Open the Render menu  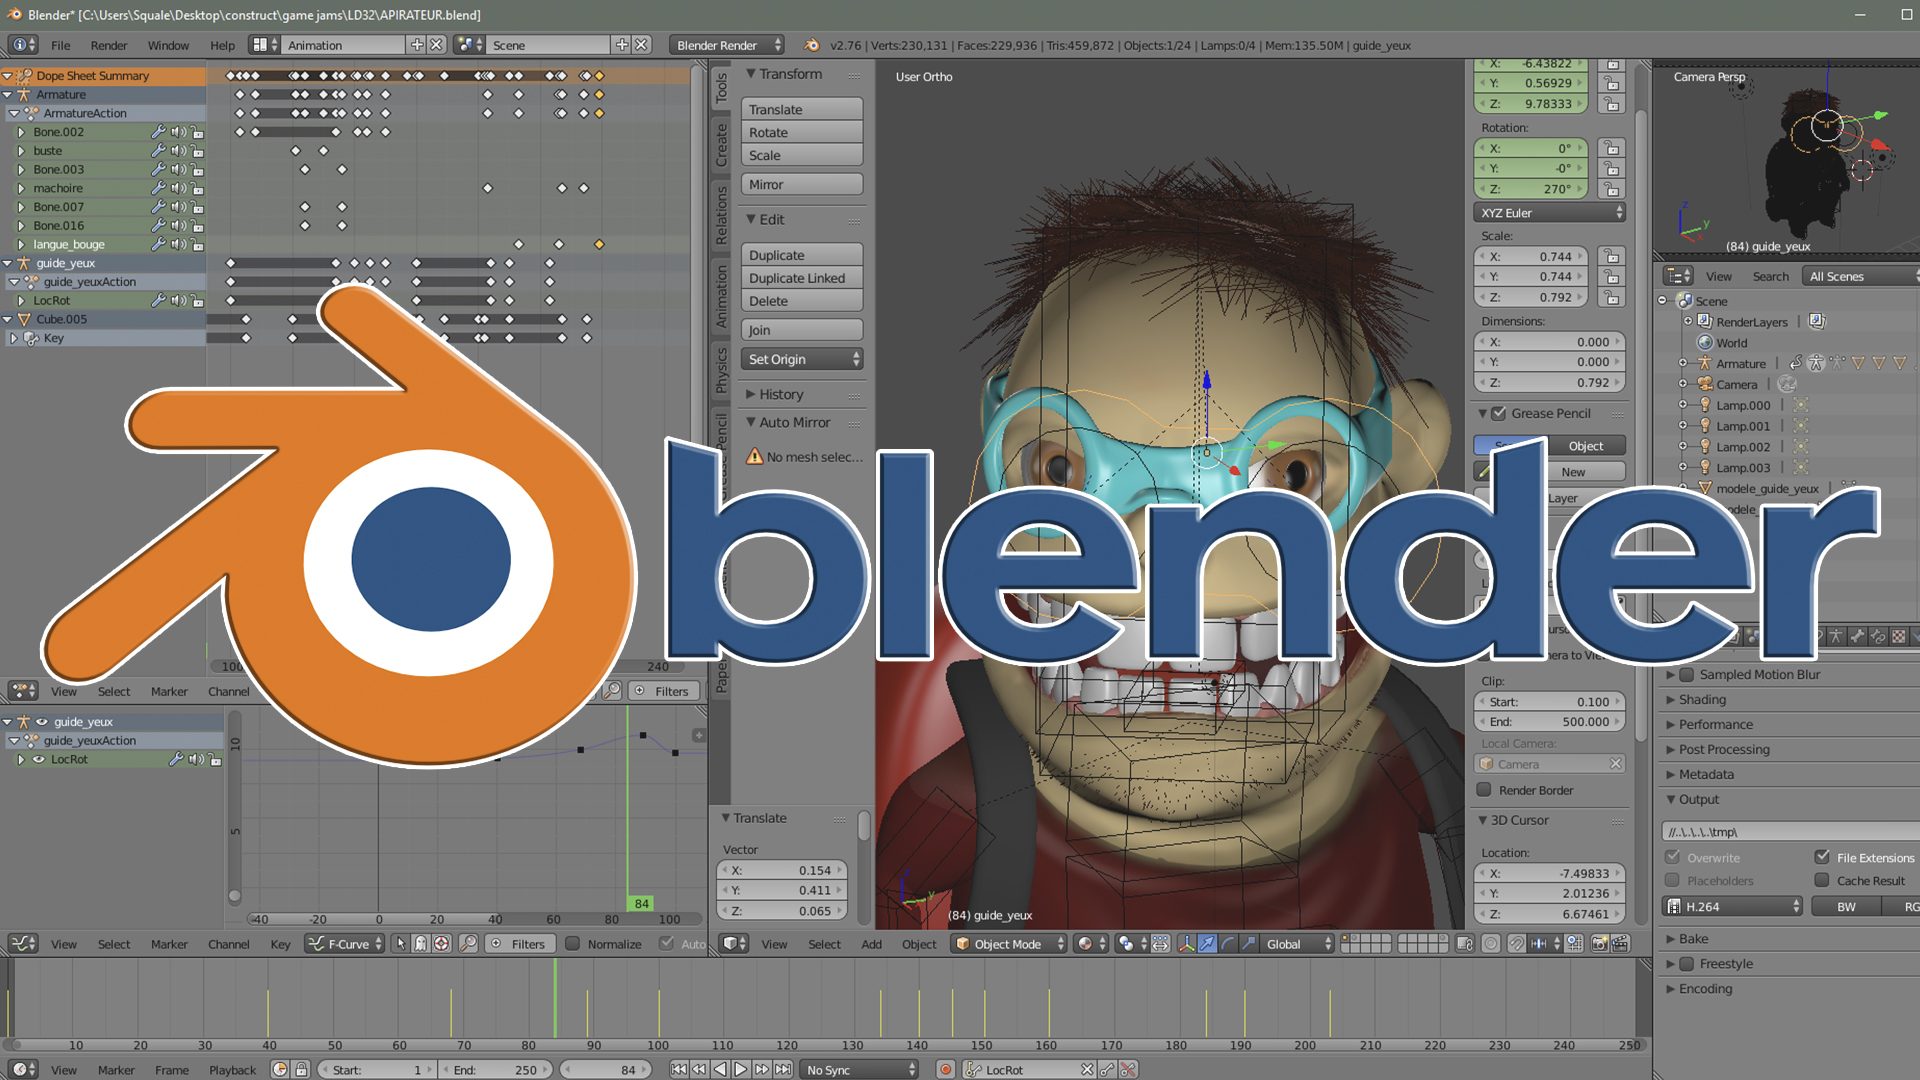coord(109,45)
